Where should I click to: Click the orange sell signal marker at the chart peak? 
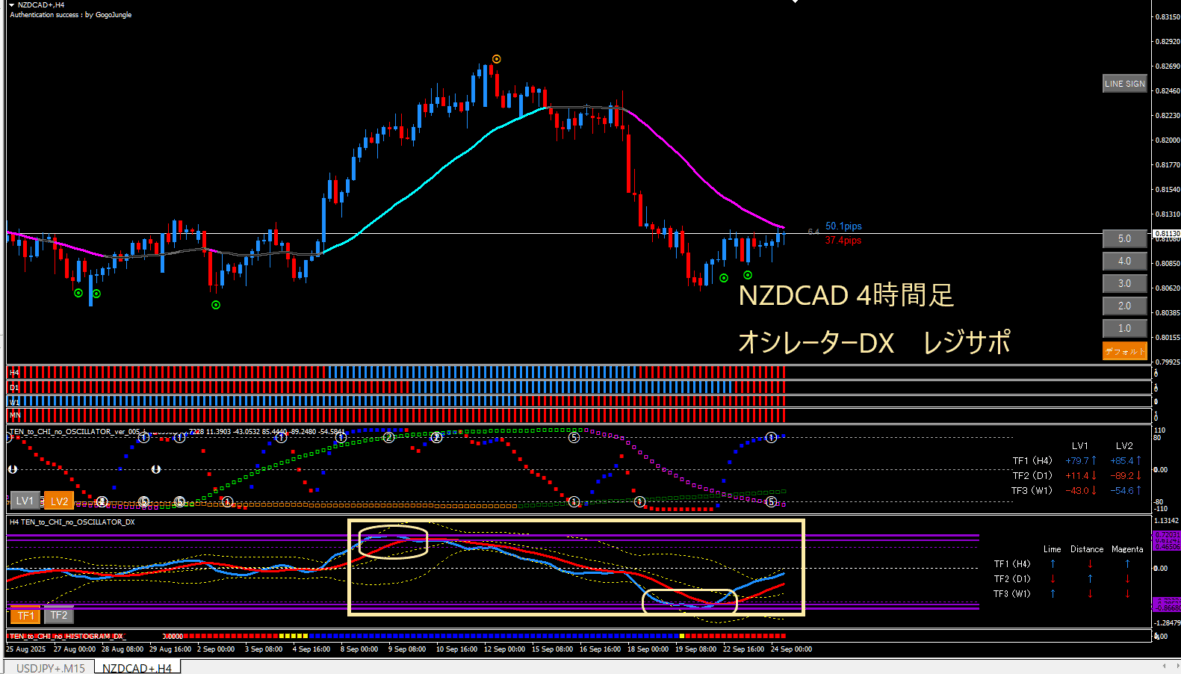click(497, 59)
